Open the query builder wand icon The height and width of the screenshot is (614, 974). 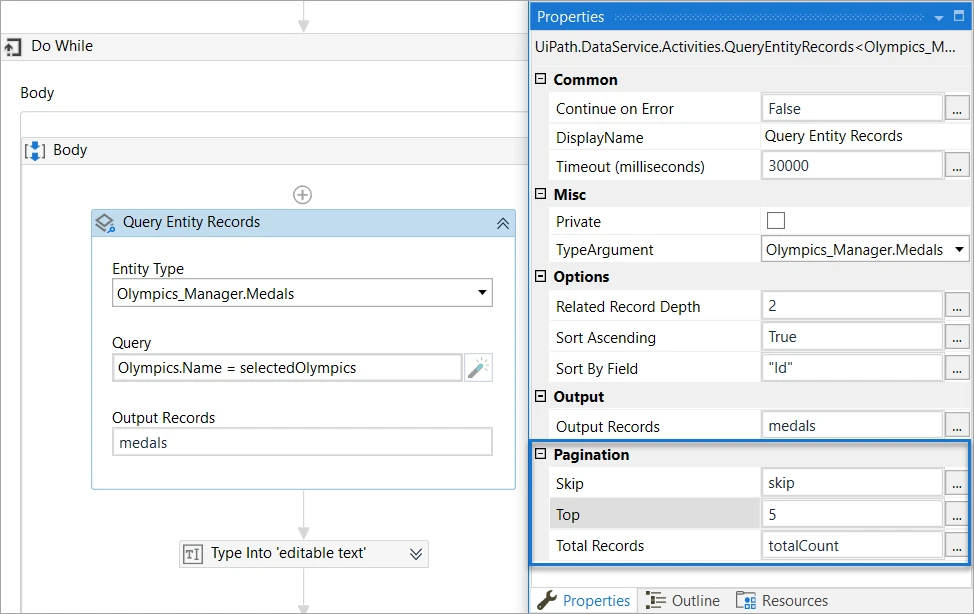pos(478,367)
